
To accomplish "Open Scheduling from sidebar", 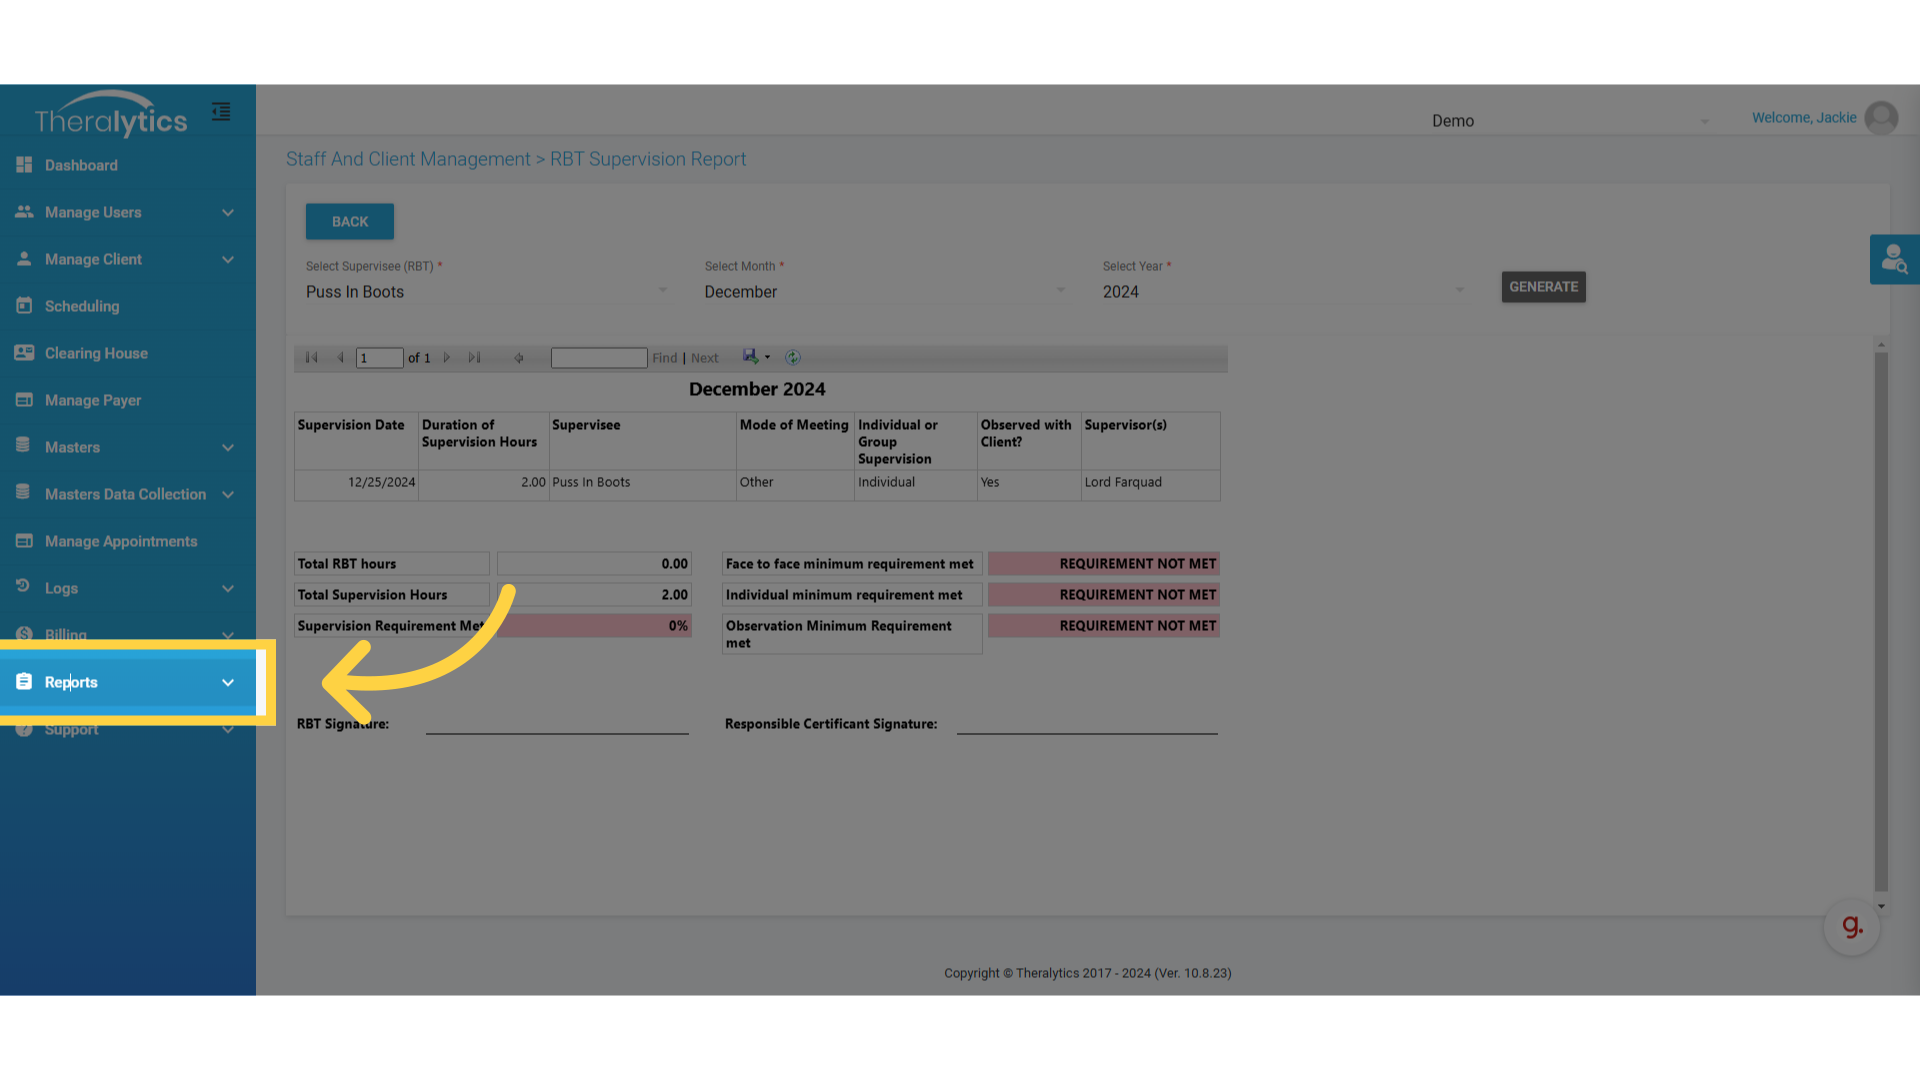I will point(82,306).
